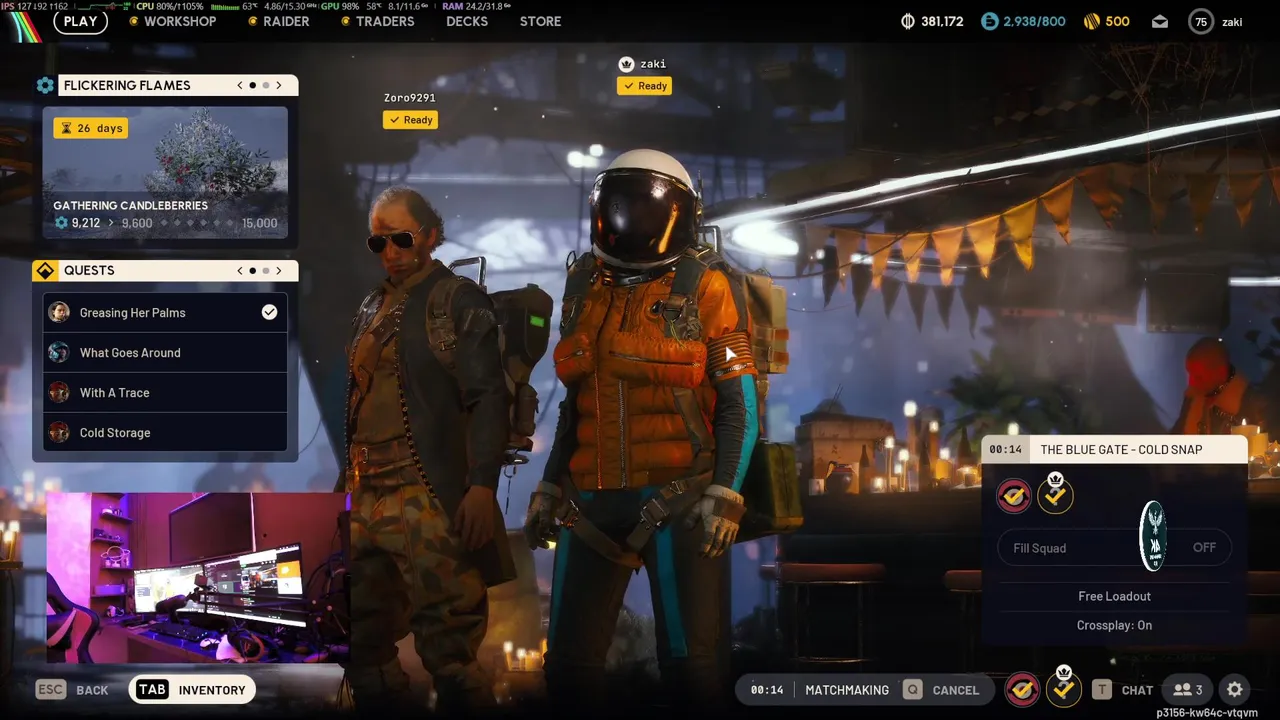Open the level 75 player badge
The image size is (1280, 720).
(x=1200, y=21)
